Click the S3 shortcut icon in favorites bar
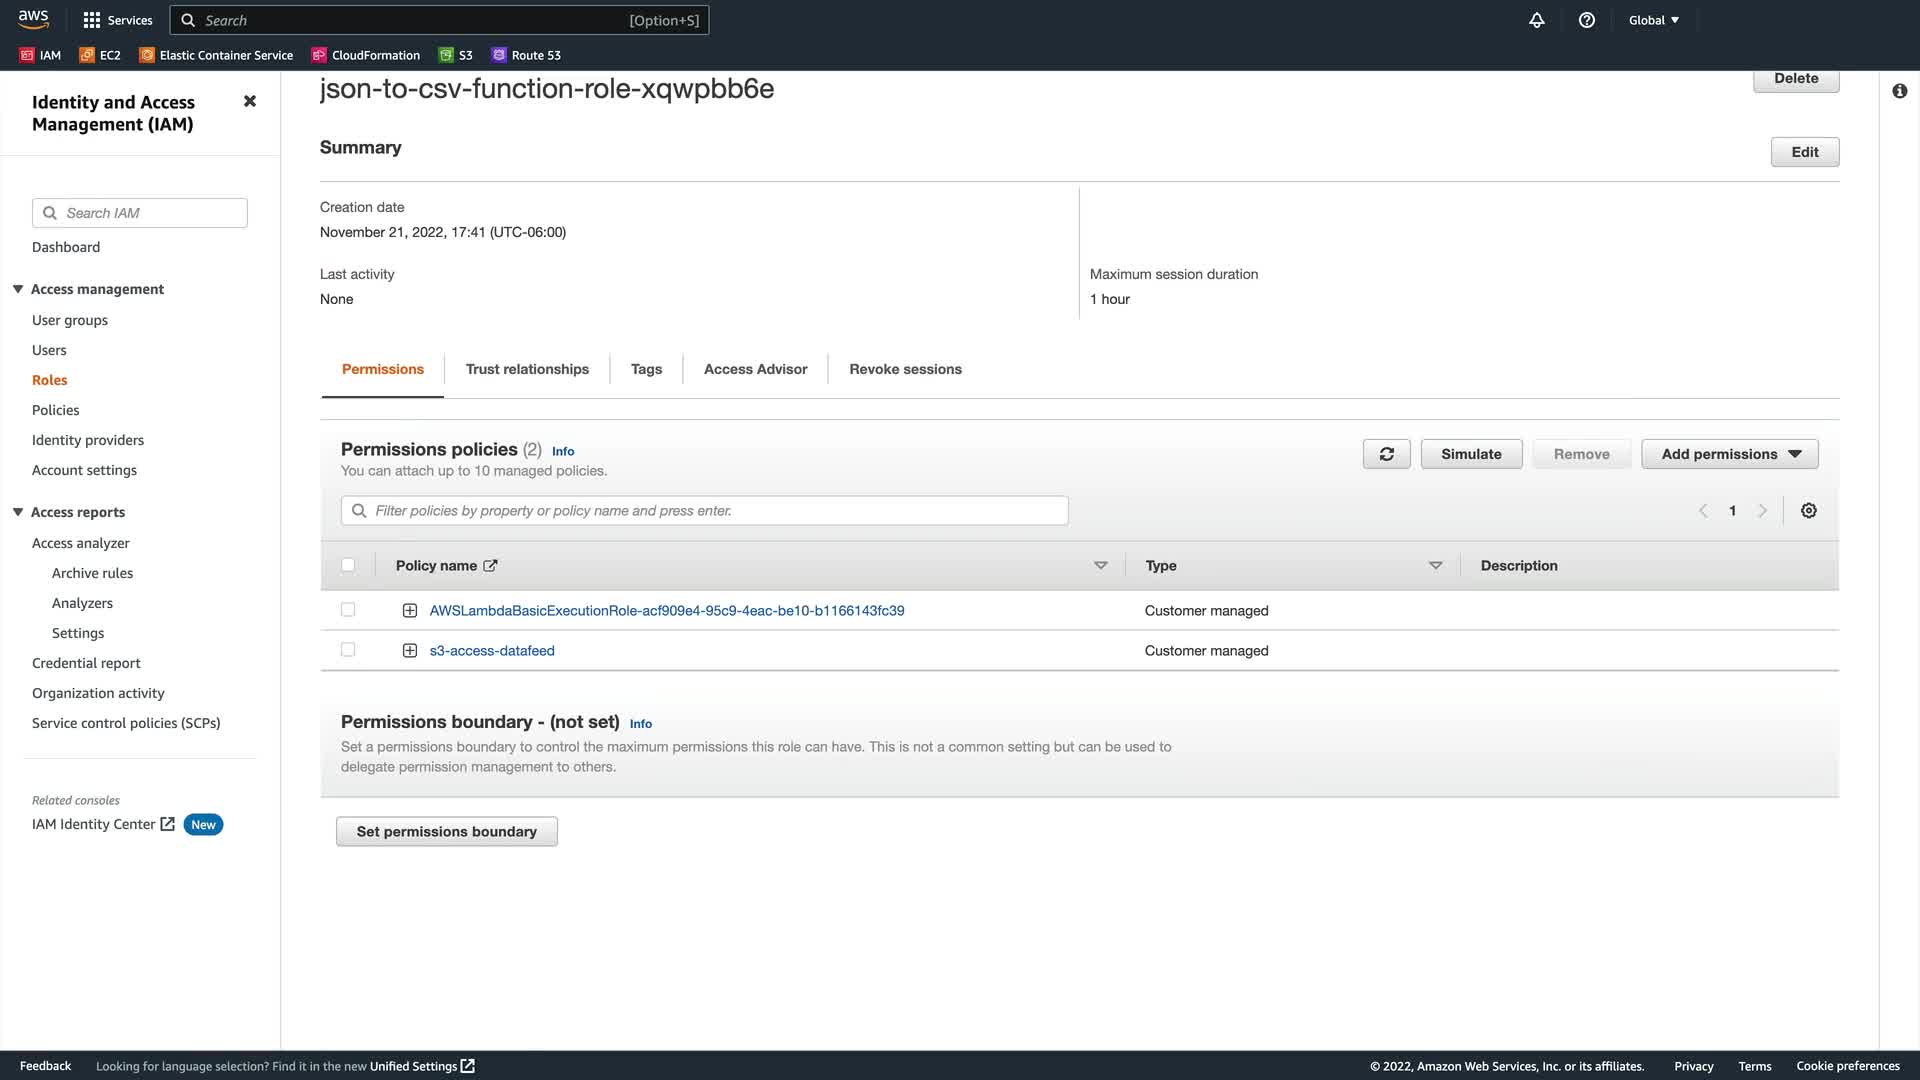This screenshot has height=1080, width=1920. pyautogui.click(x=446, y=55)
